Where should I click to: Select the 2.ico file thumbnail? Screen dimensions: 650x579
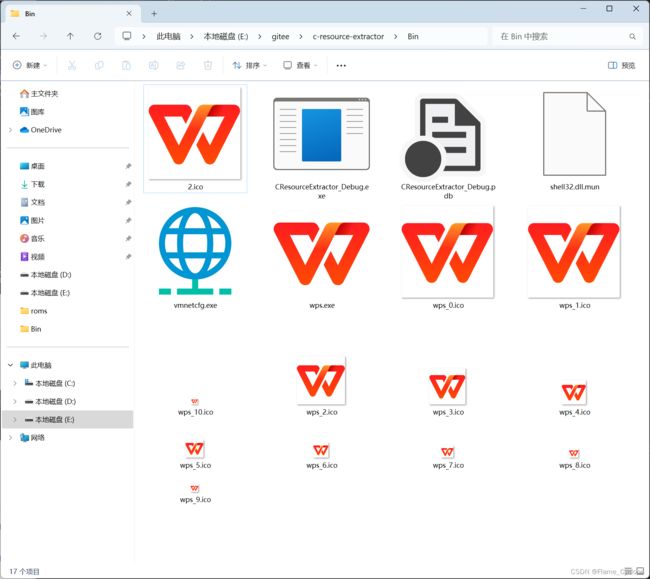tap(195, 133)
